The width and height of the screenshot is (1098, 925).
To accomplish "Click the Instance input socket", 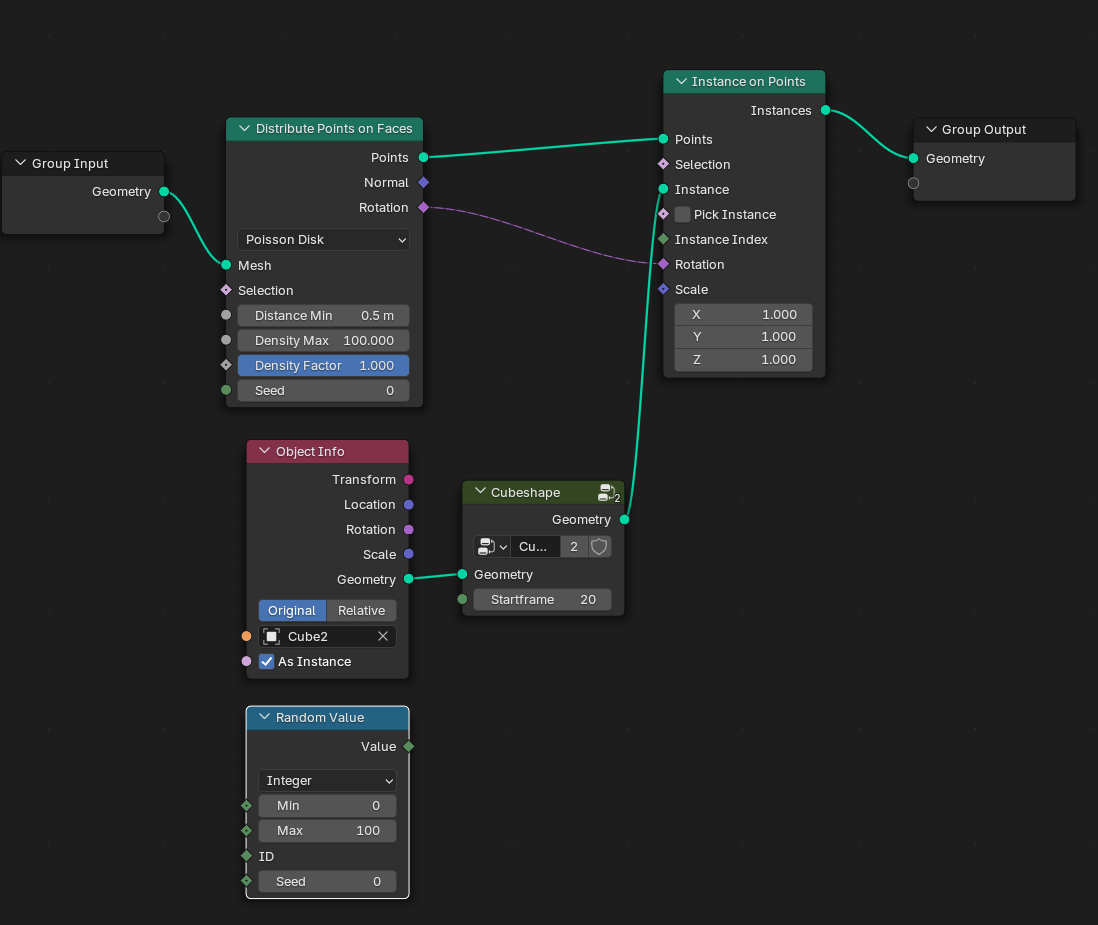I will [x=663, y=189].
